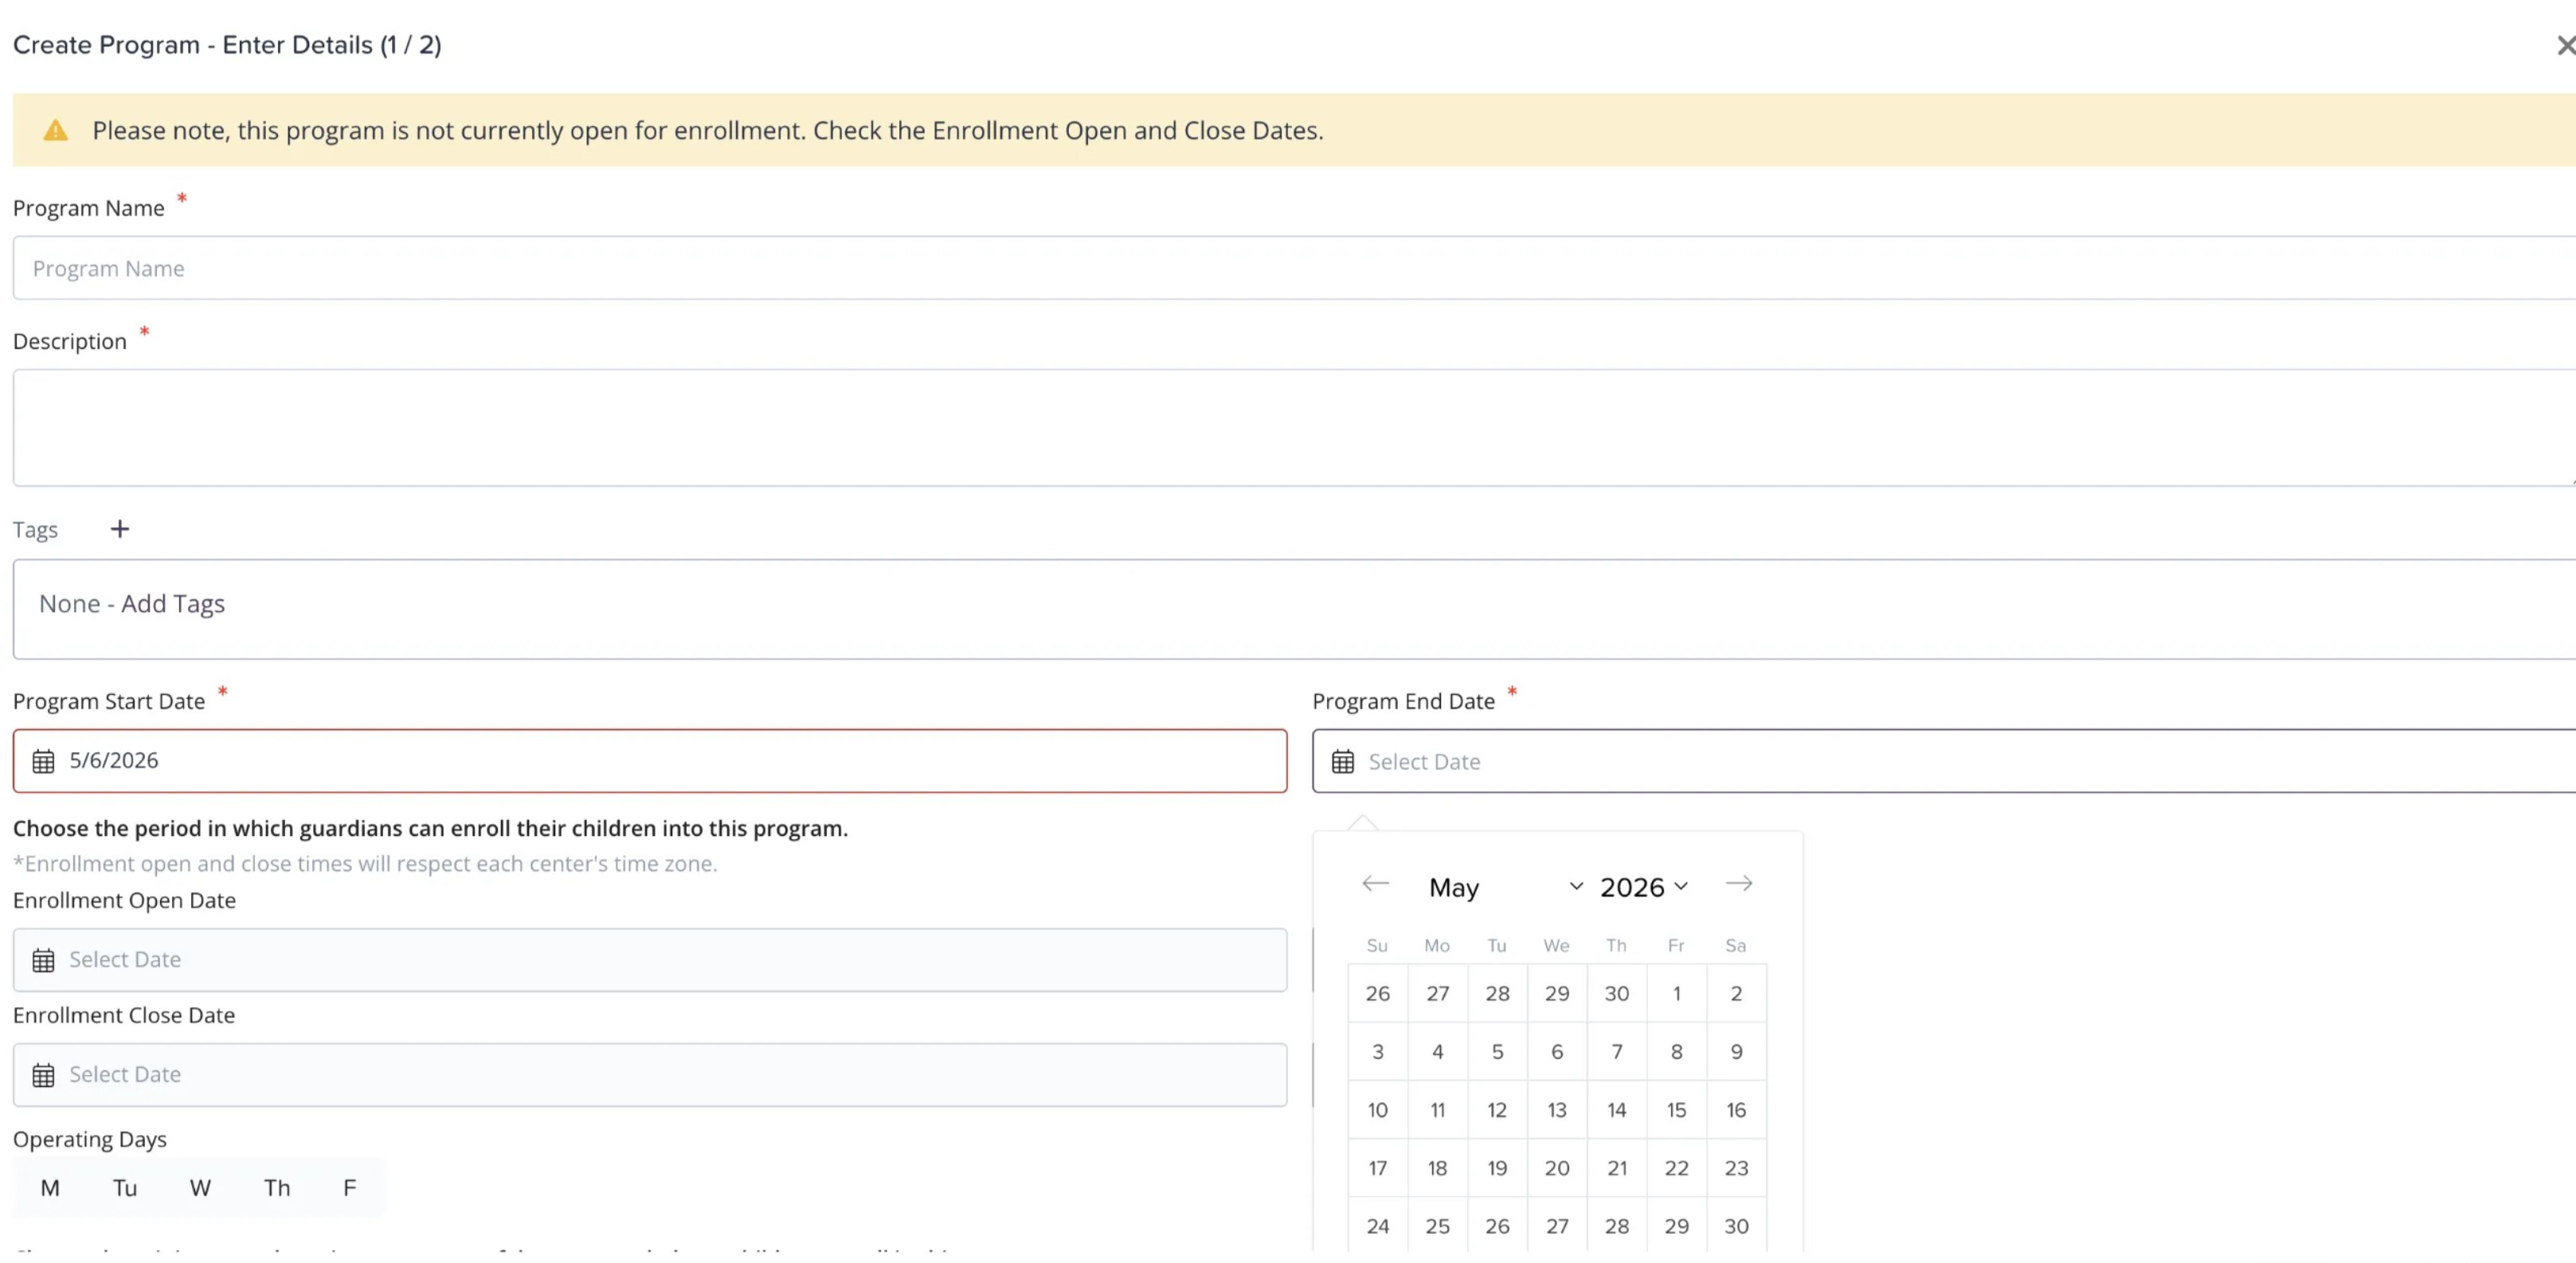This screenshot has height=1263, width=2576.
Task: Select May 15 in the calendar
Action: click(1676, 1110)
